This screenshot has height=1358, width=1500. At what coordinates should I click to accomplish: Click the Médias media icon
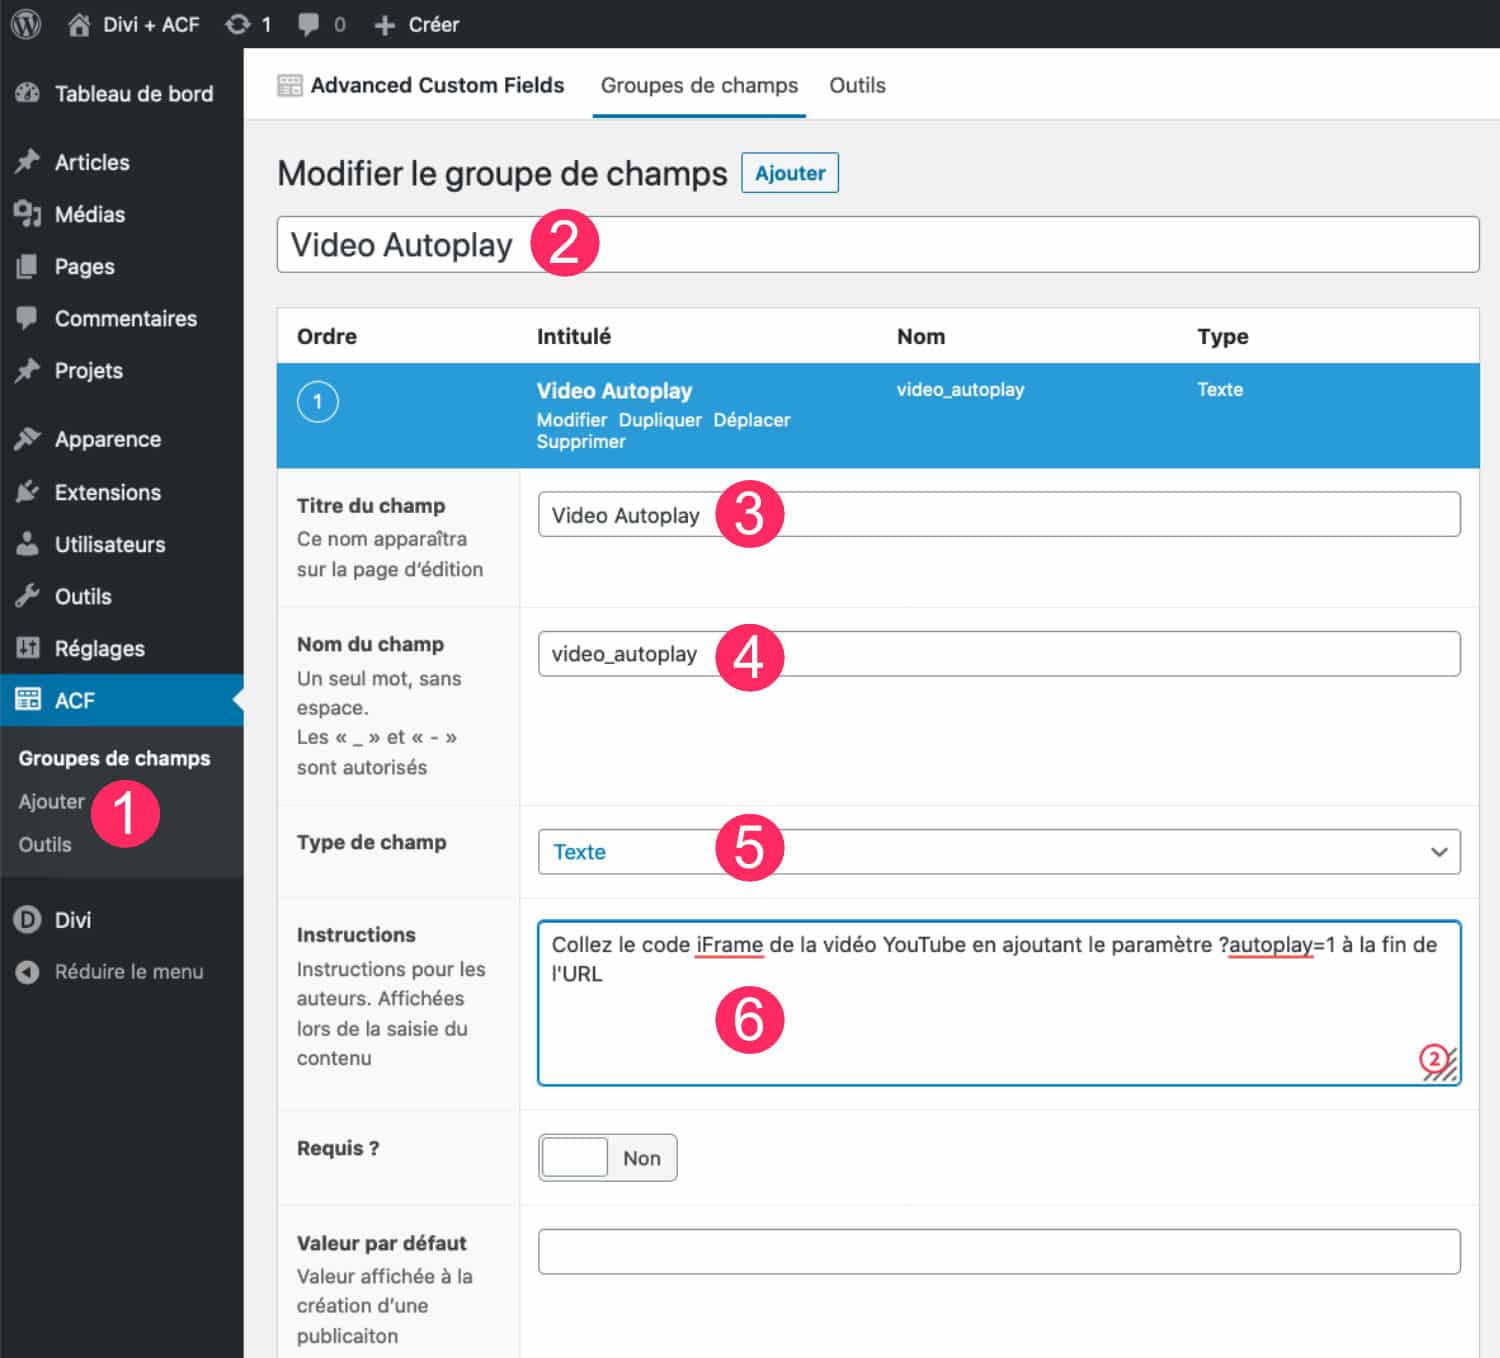pyautogui.click(x=28, y=213)
